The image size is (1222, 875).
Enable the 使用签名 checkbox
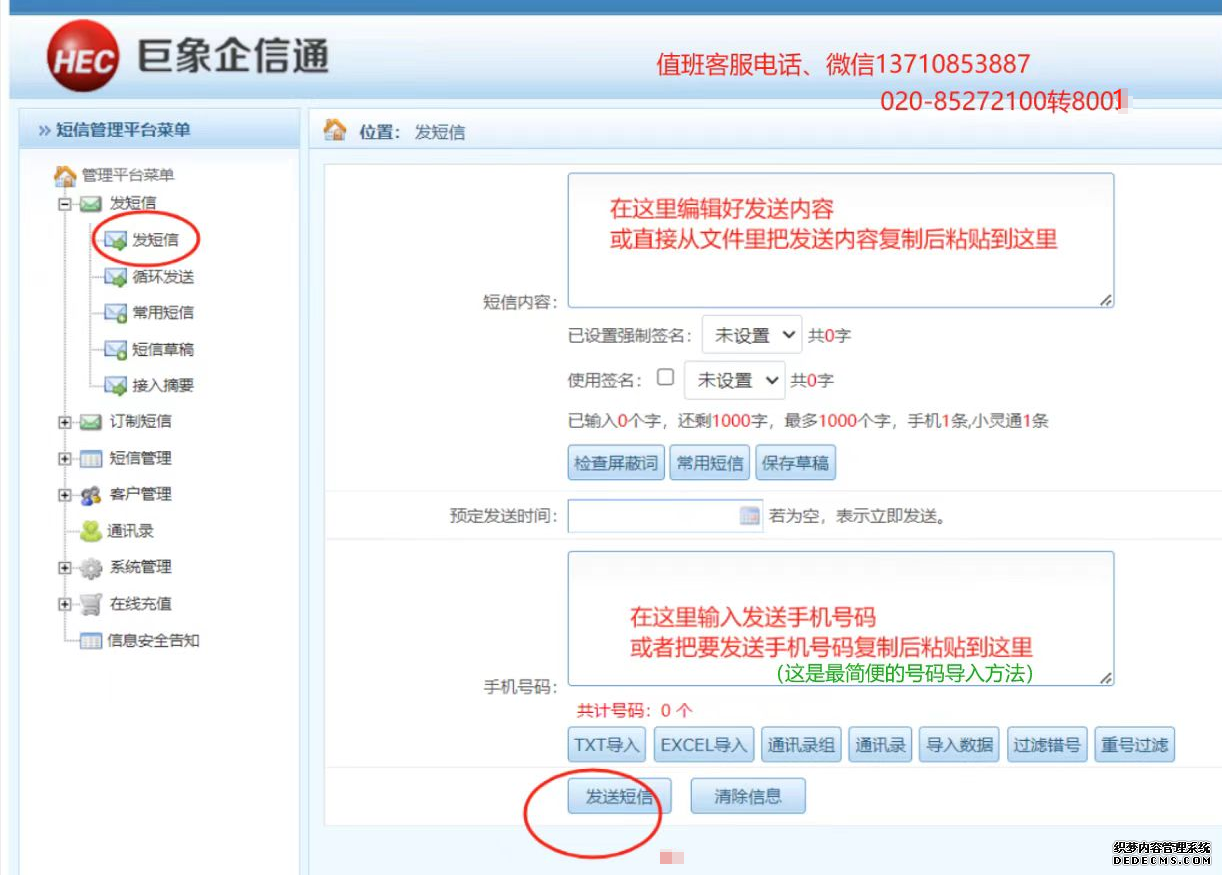coord(665,378)
